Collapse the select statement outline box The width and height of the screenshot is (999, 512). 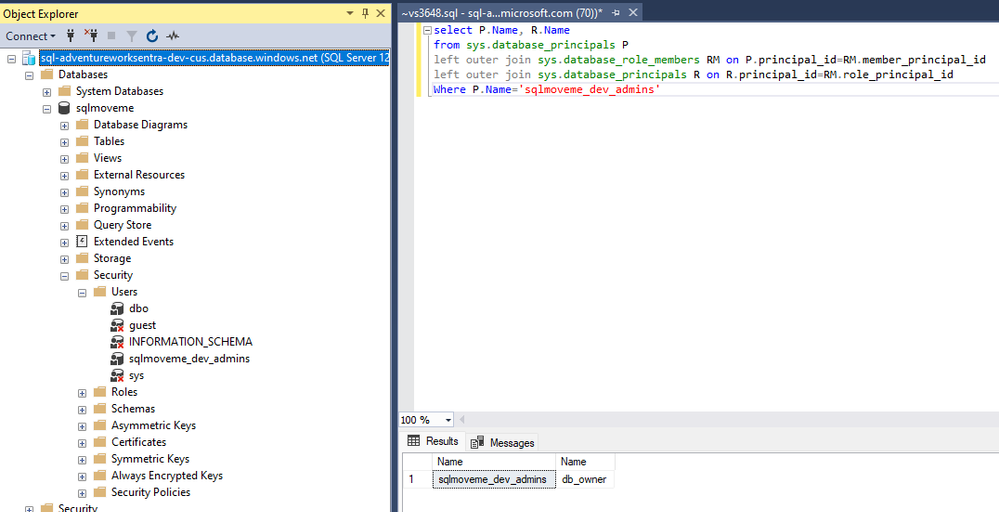point(427,31)
